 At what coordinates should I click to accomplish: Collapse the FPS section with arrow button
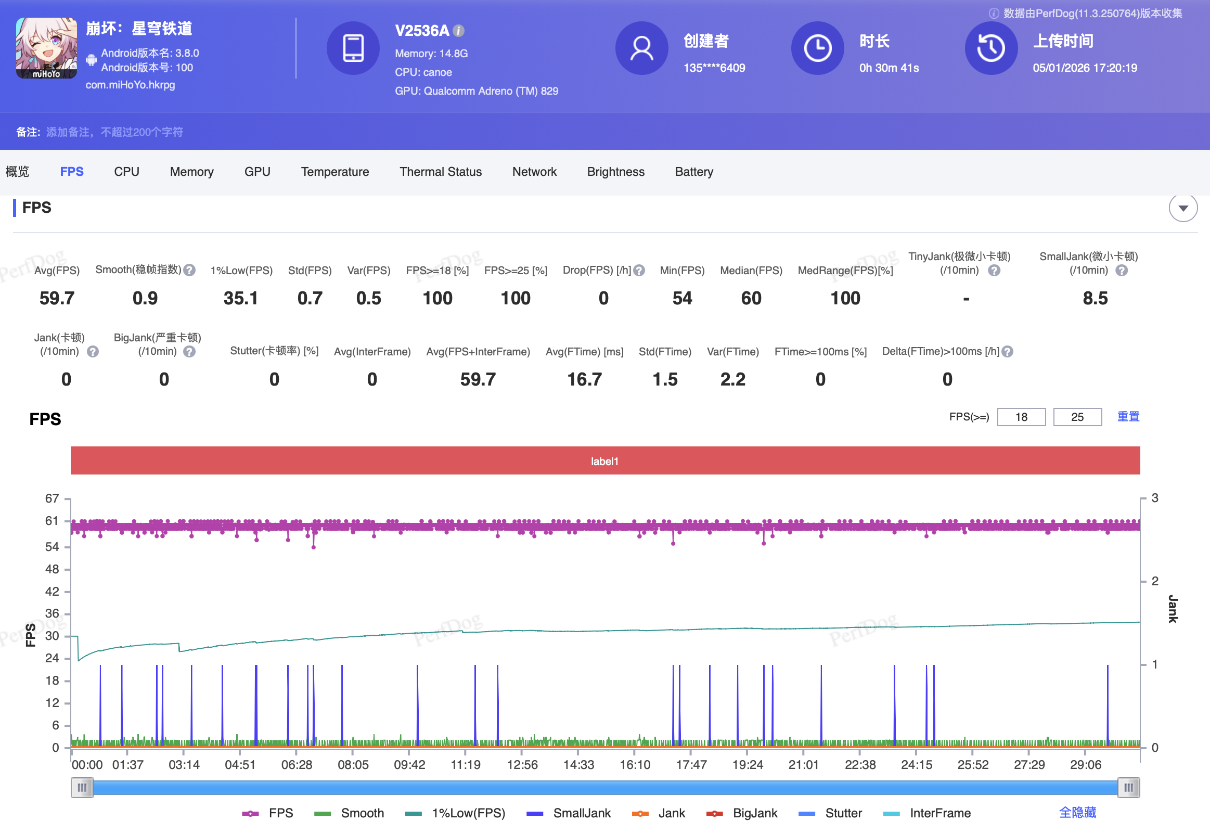[x=1183, y=208]
